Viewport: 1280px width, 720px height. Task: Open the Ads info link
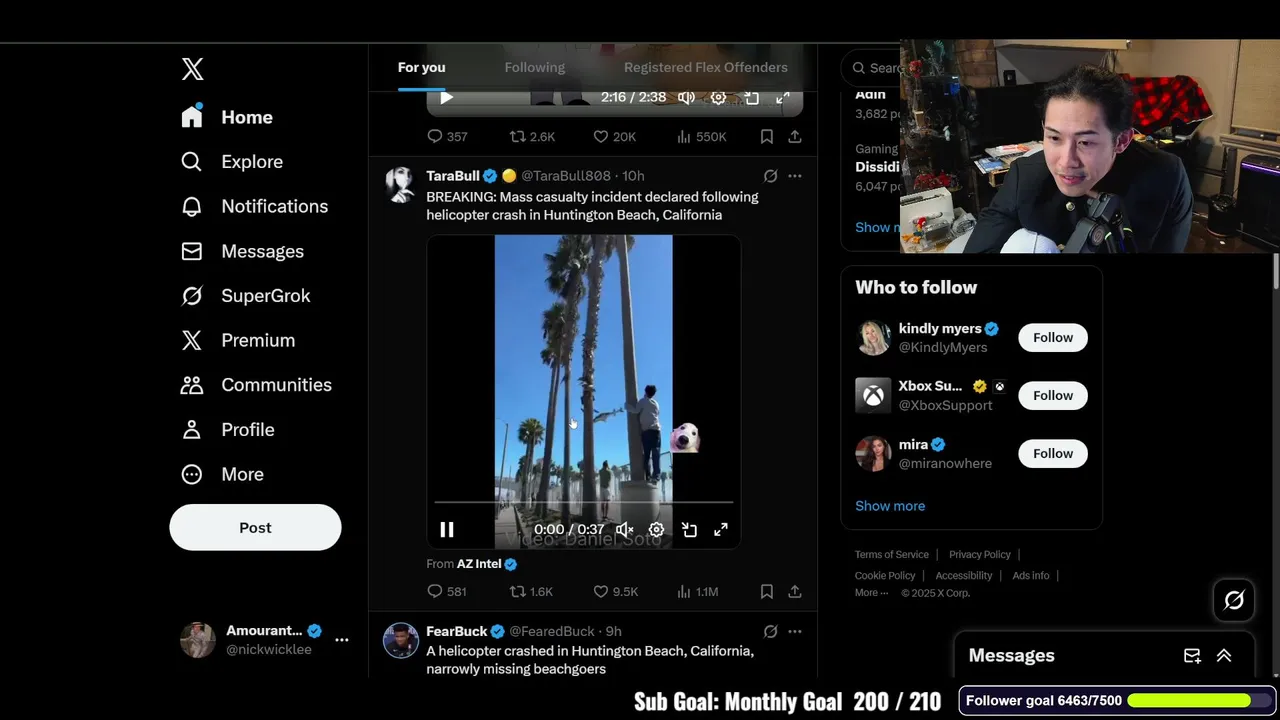coord(1031,576)
